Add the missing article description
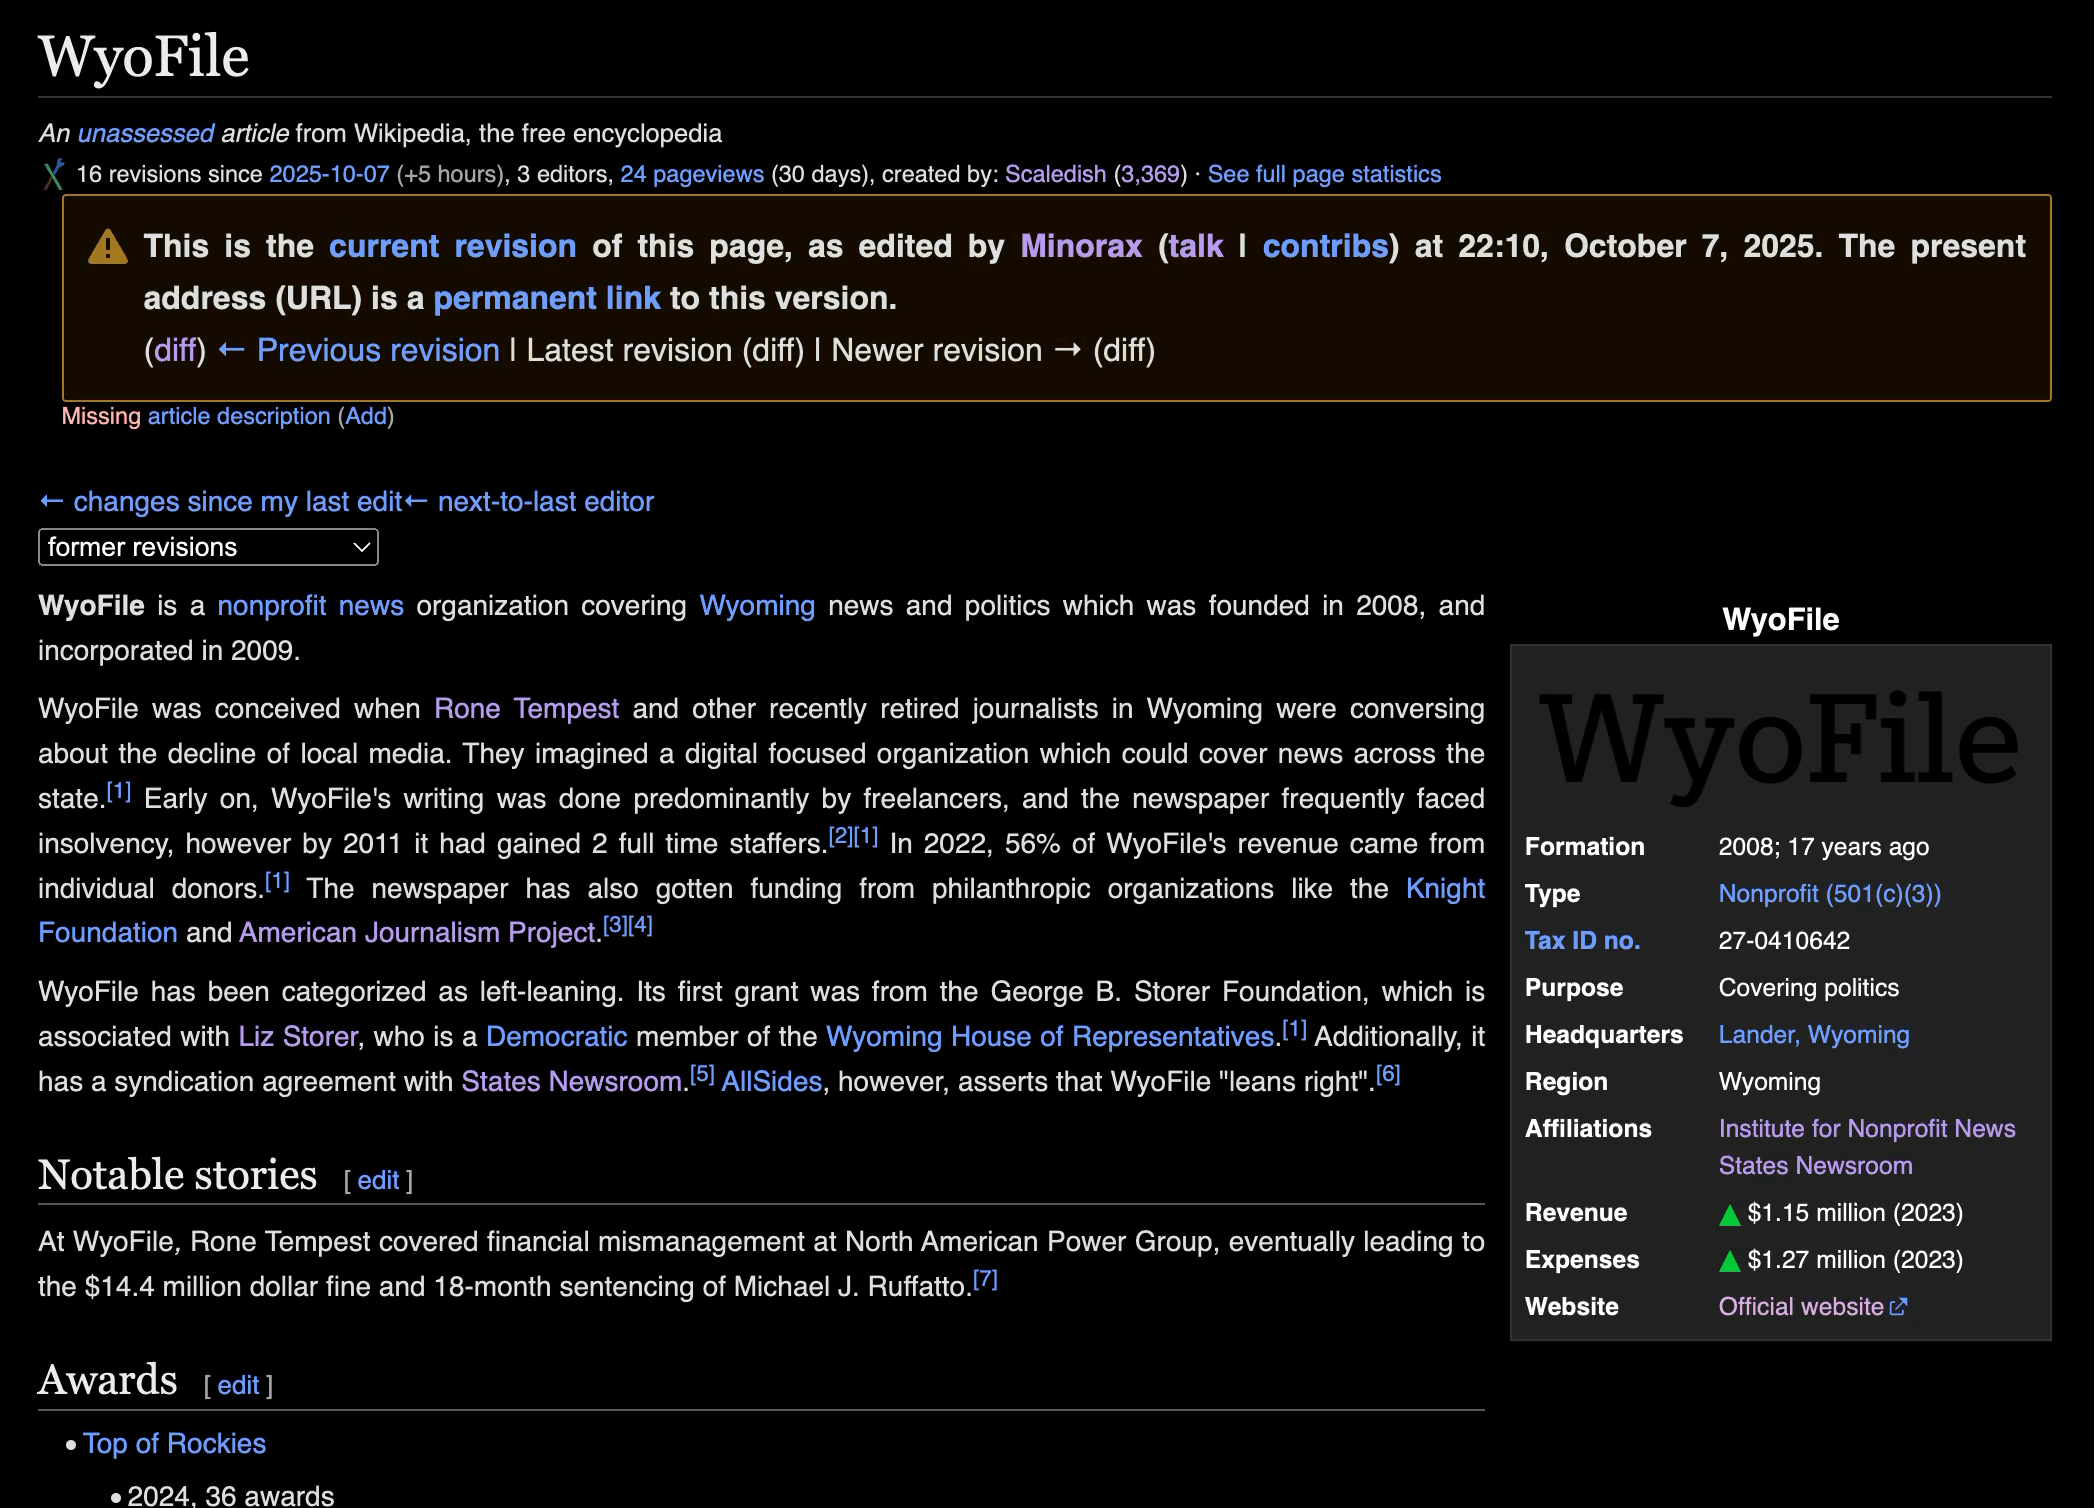2094x1508 pixels. point(365,417)
